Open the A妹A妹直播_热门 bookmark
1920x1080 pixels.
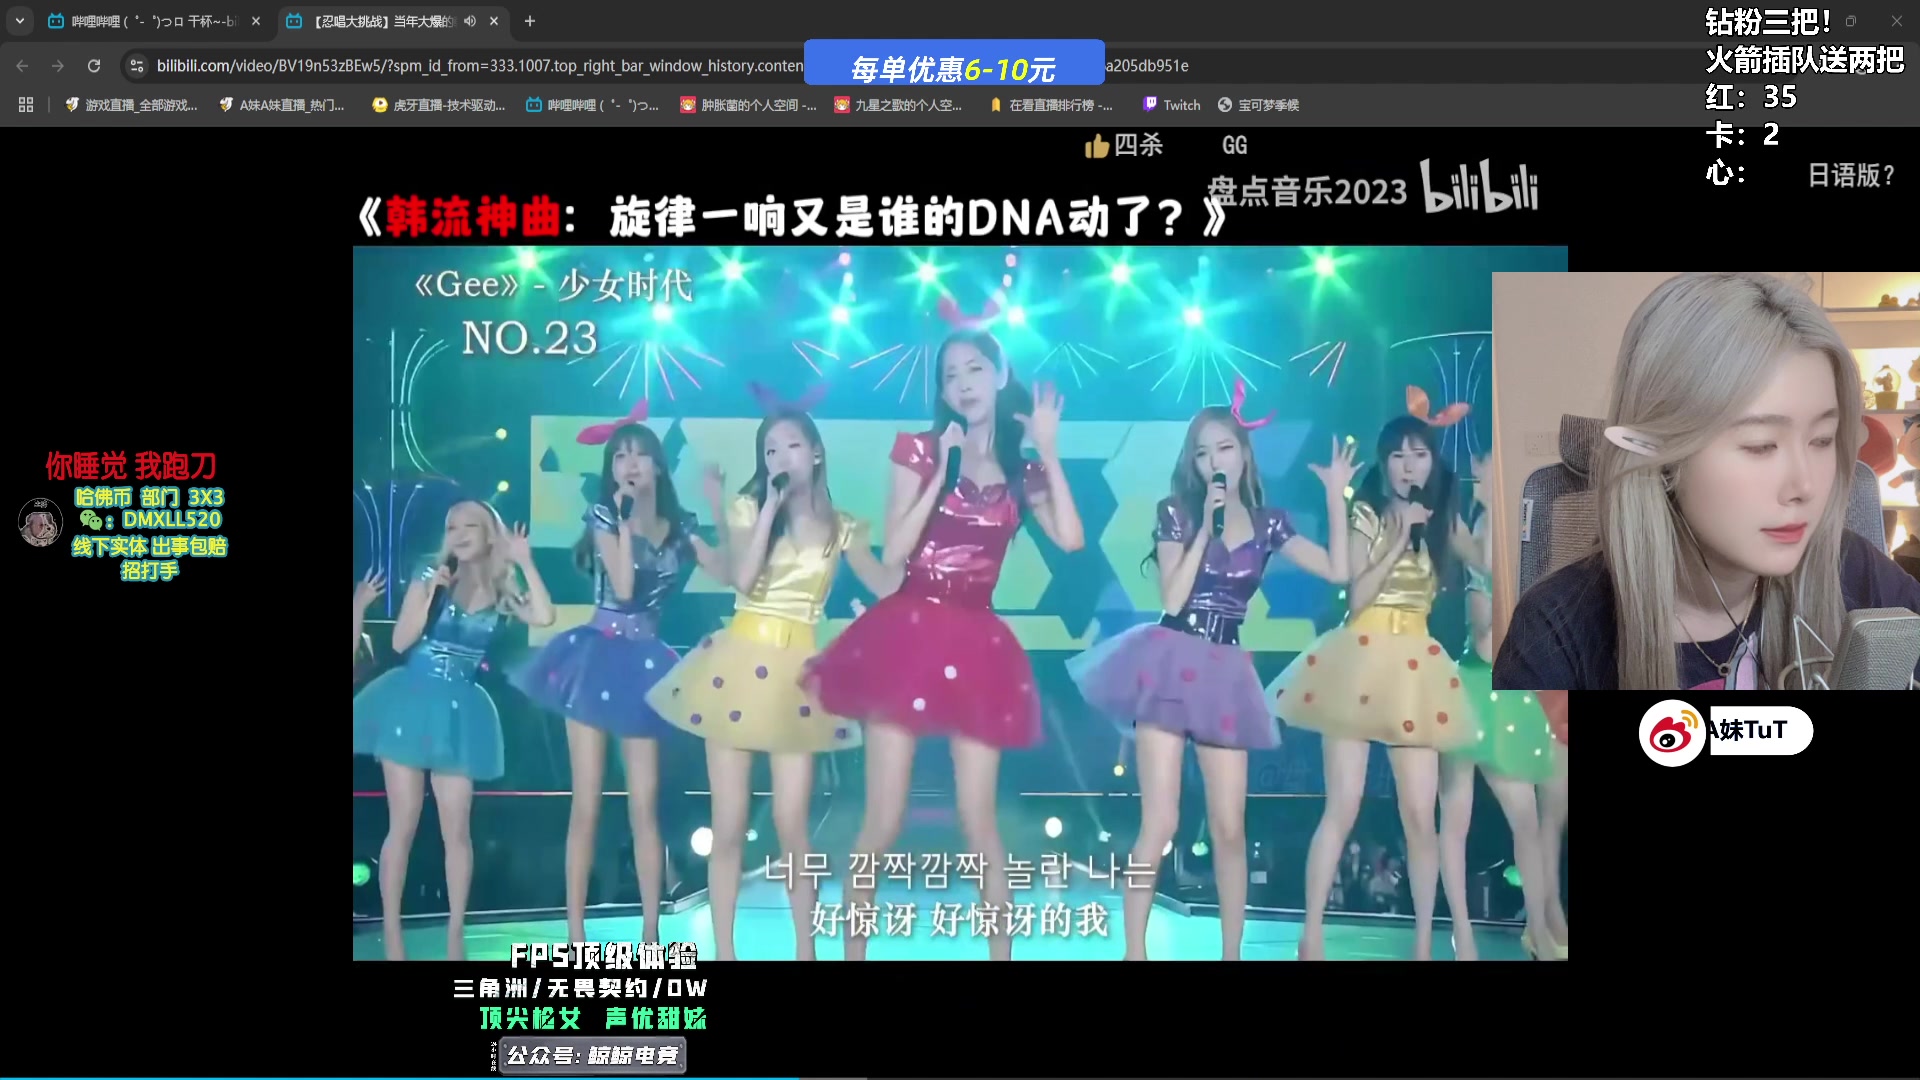click(283, 105)
